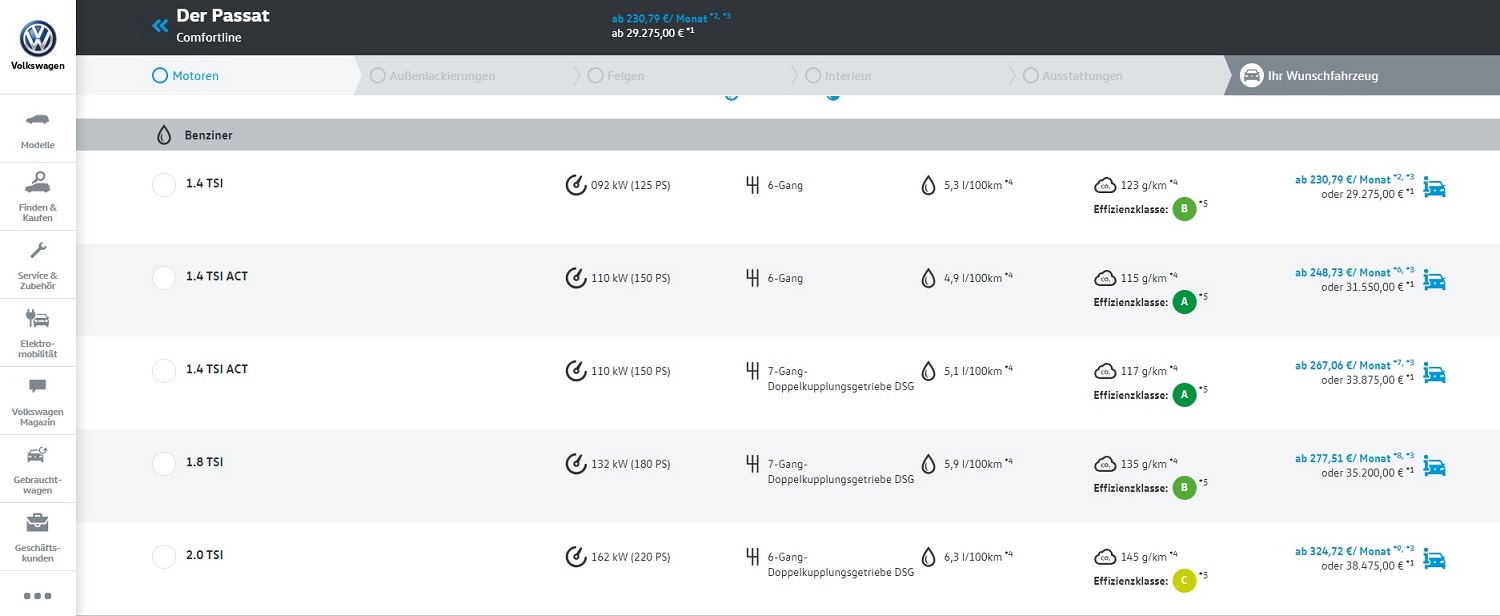Open the Ihr Wunschfahrzeug summary tab

coord(1362,76)
